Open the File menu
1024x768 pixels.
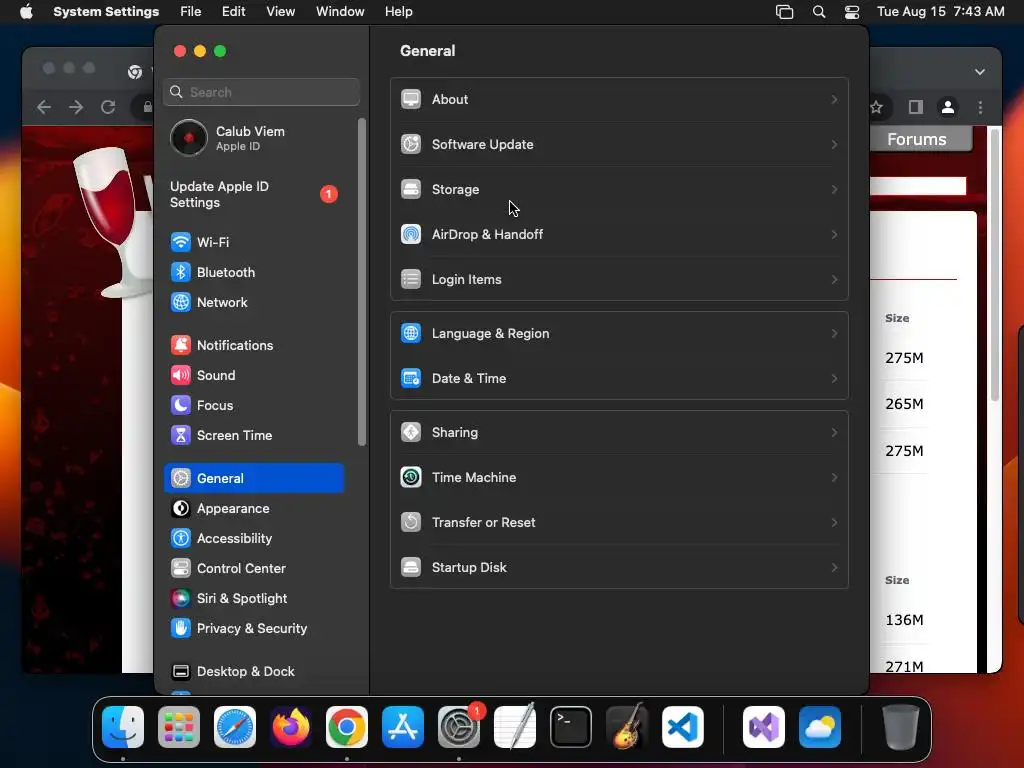pos(191,12)
